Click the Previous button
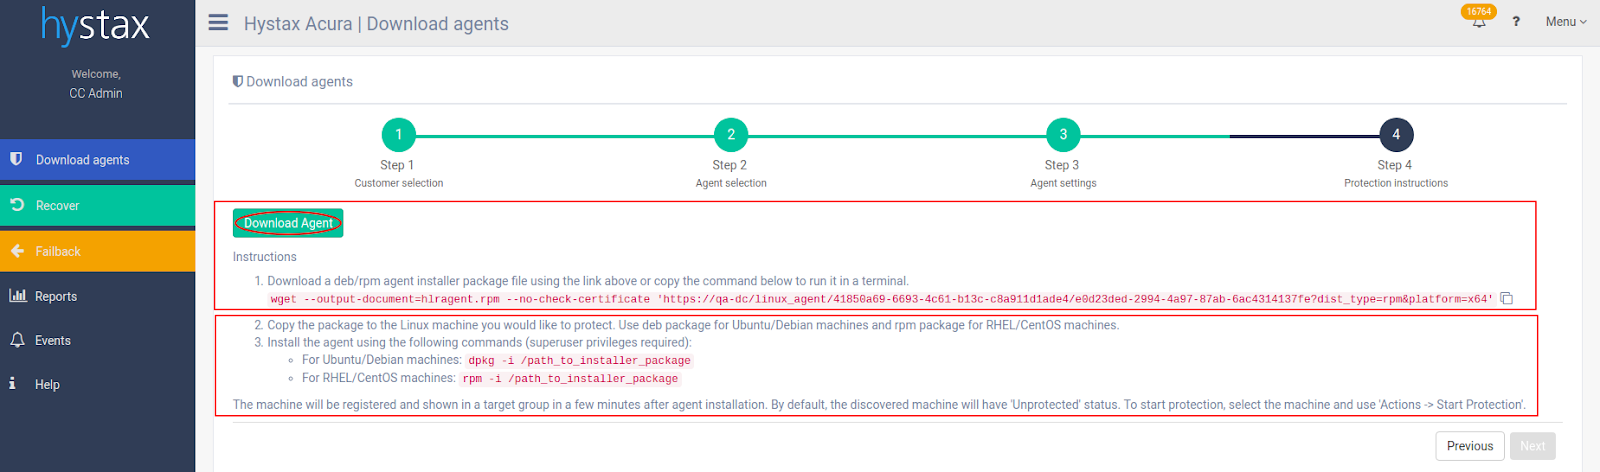1600x472 pixels. click(x=1469, y=446)
